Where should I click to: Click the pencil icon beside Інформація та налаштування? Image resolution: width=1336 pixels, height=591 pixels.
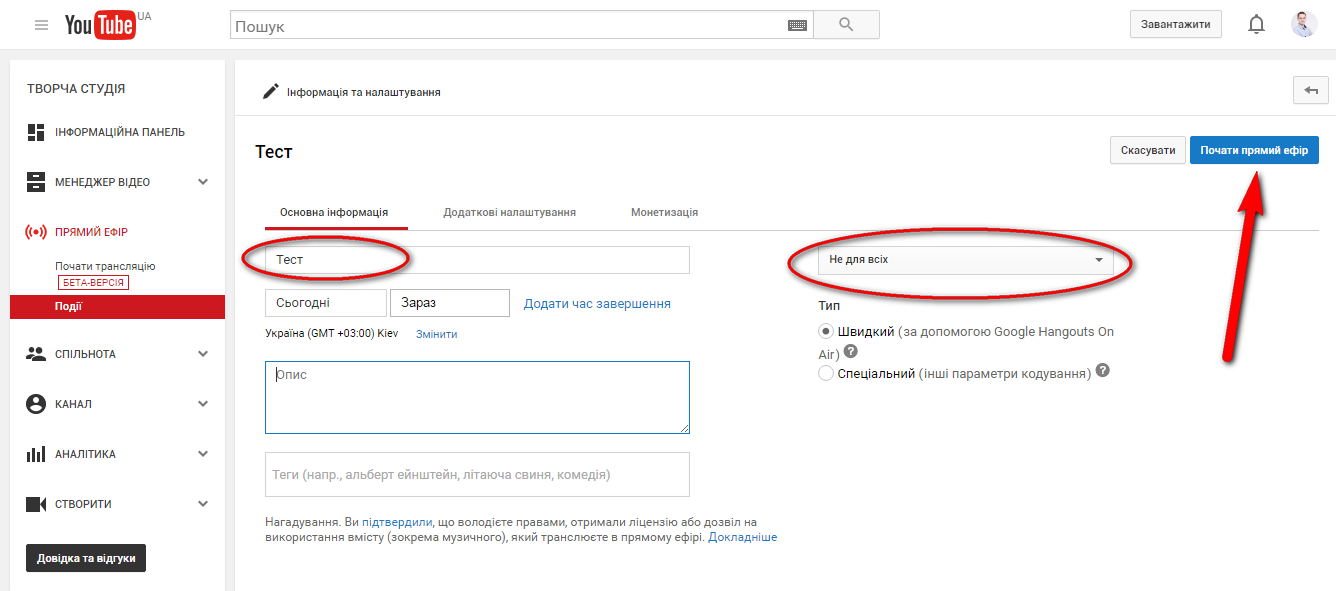pos(271,91)
